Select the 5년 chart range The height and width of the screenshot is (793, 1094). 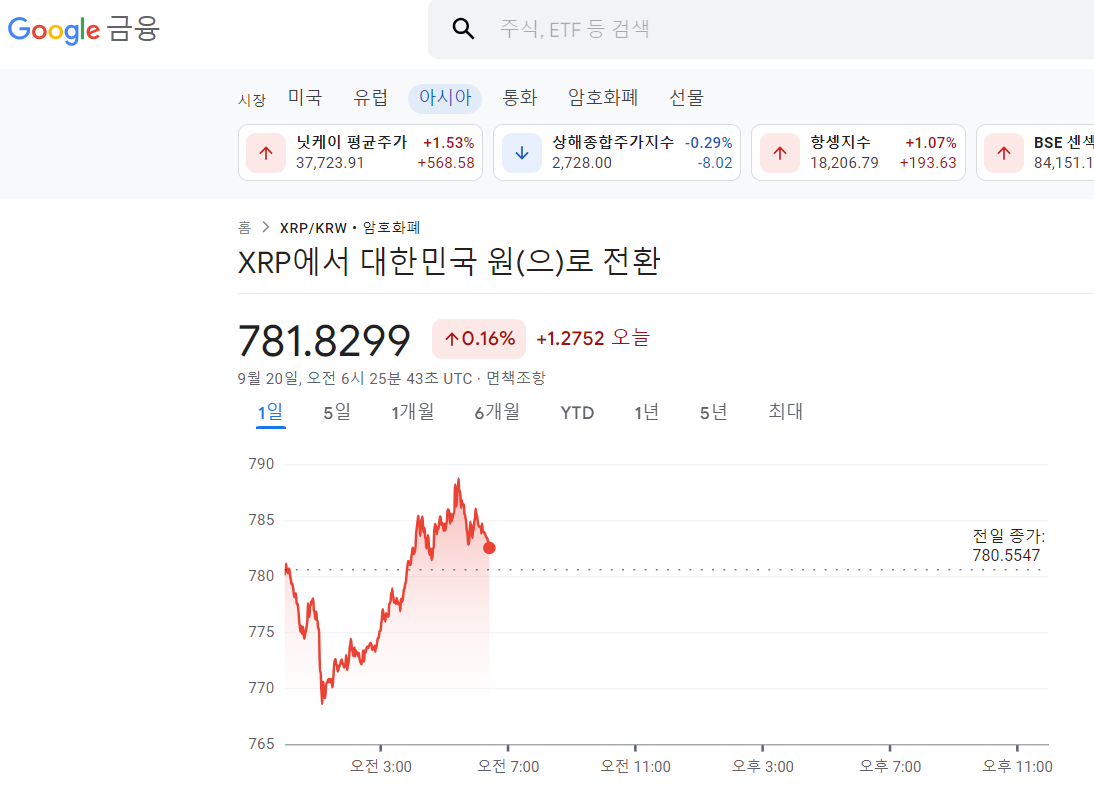(x=713, y=412)
